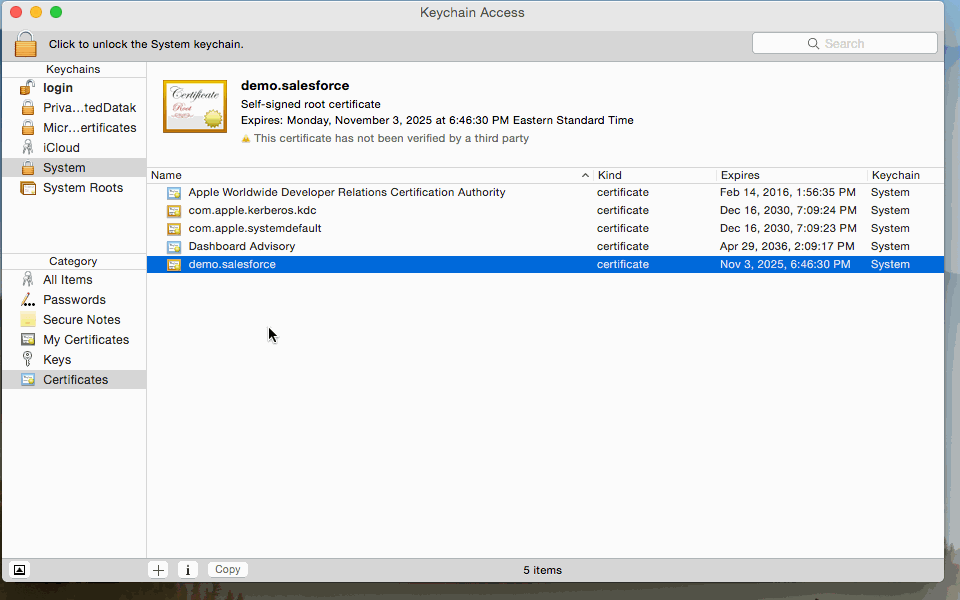Toggle the keychains list view button
The width and height of the screenshot is (960, 600).
coord(20,570)
